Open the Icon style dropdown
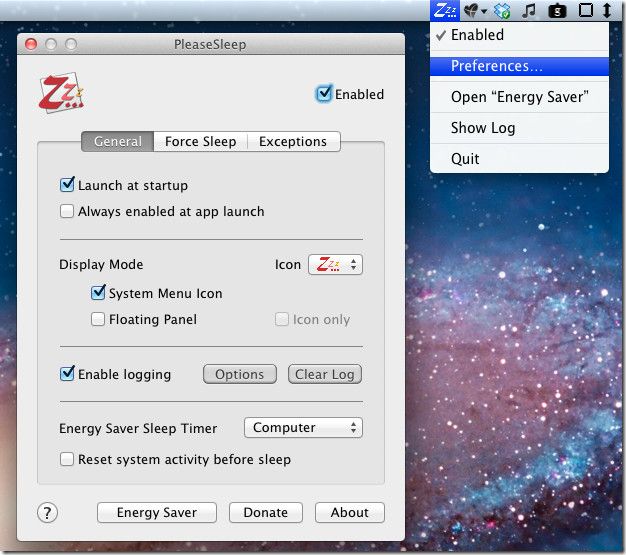Viewport: 626px width, 555px height. 335,264
